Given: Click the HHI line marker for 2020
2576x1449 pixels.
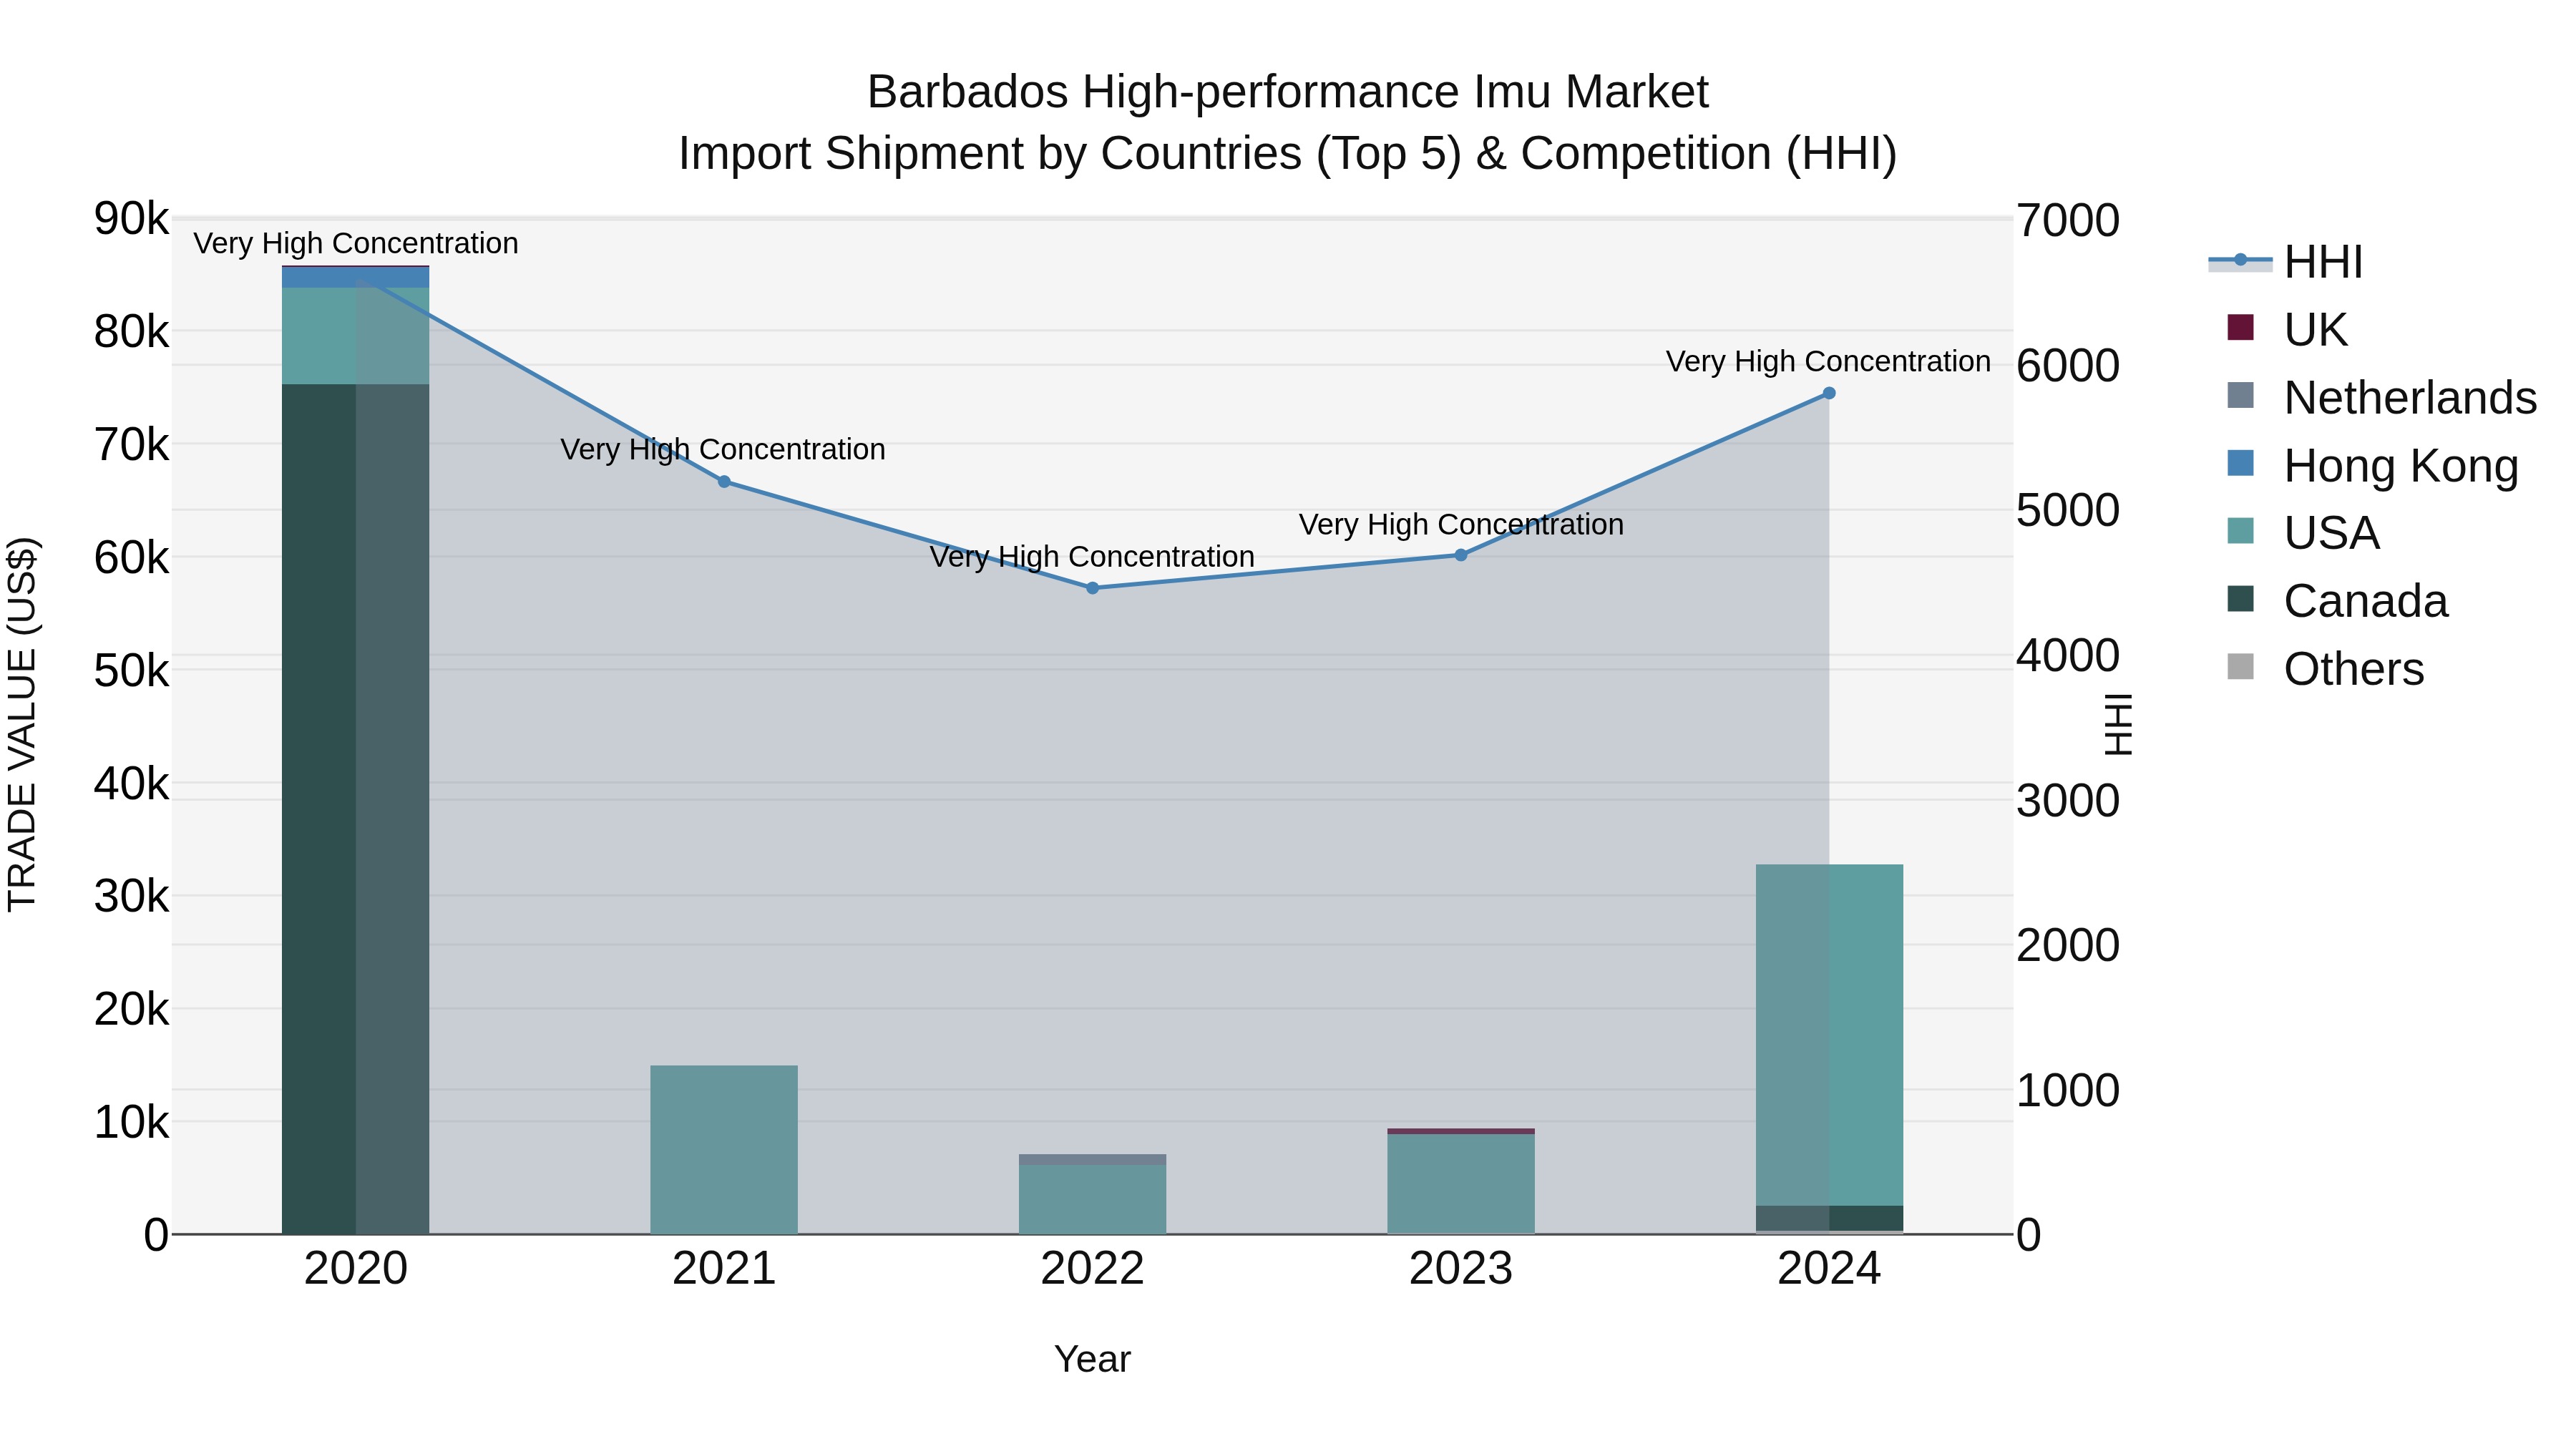Looking at the screenshot, I should pos(356,279).
